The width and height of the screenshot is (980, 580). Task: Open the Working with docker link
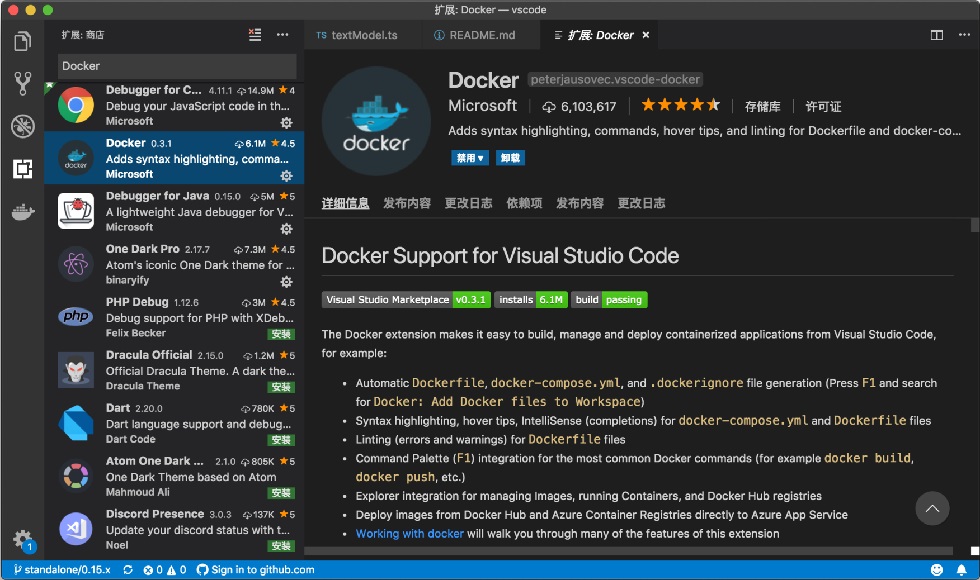click(x=409, y=534)
